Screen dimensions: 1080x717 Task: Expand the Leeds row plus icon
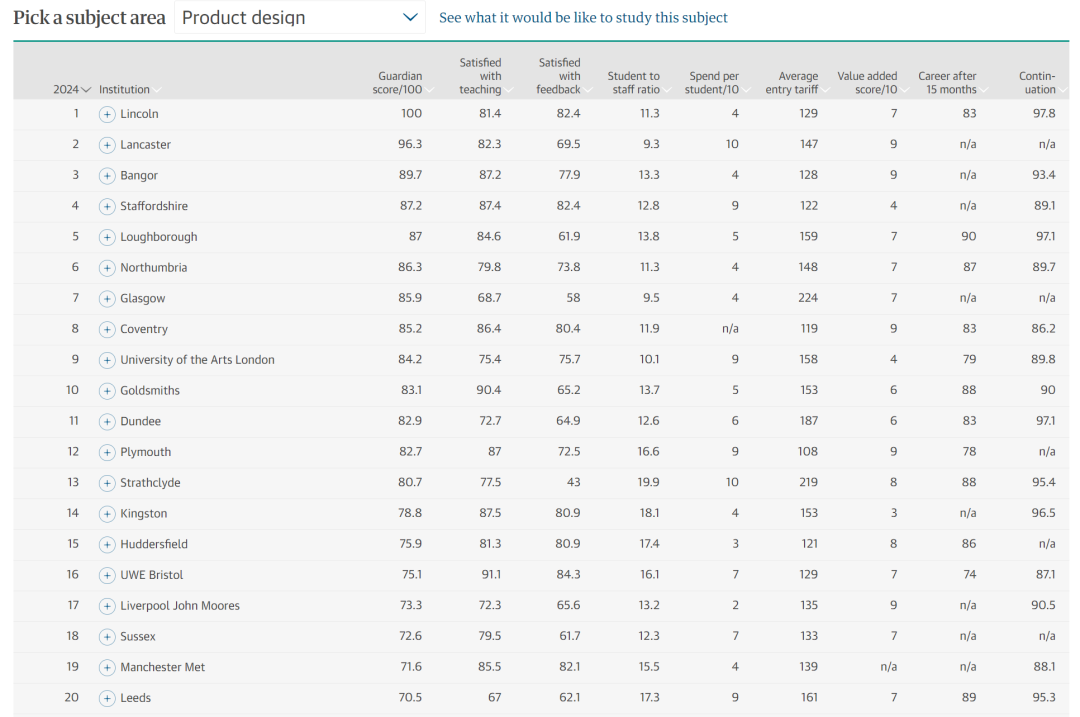click(107, 698)
